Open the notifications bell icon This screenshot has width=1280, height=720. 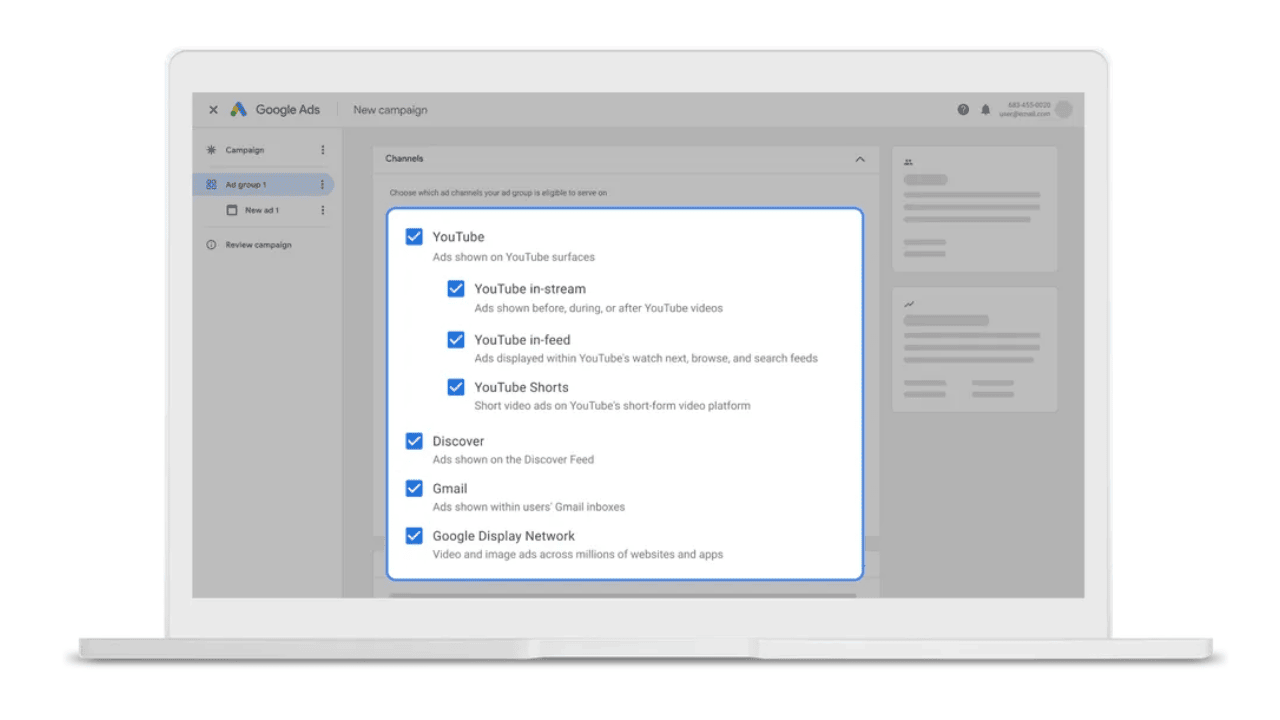985,110
